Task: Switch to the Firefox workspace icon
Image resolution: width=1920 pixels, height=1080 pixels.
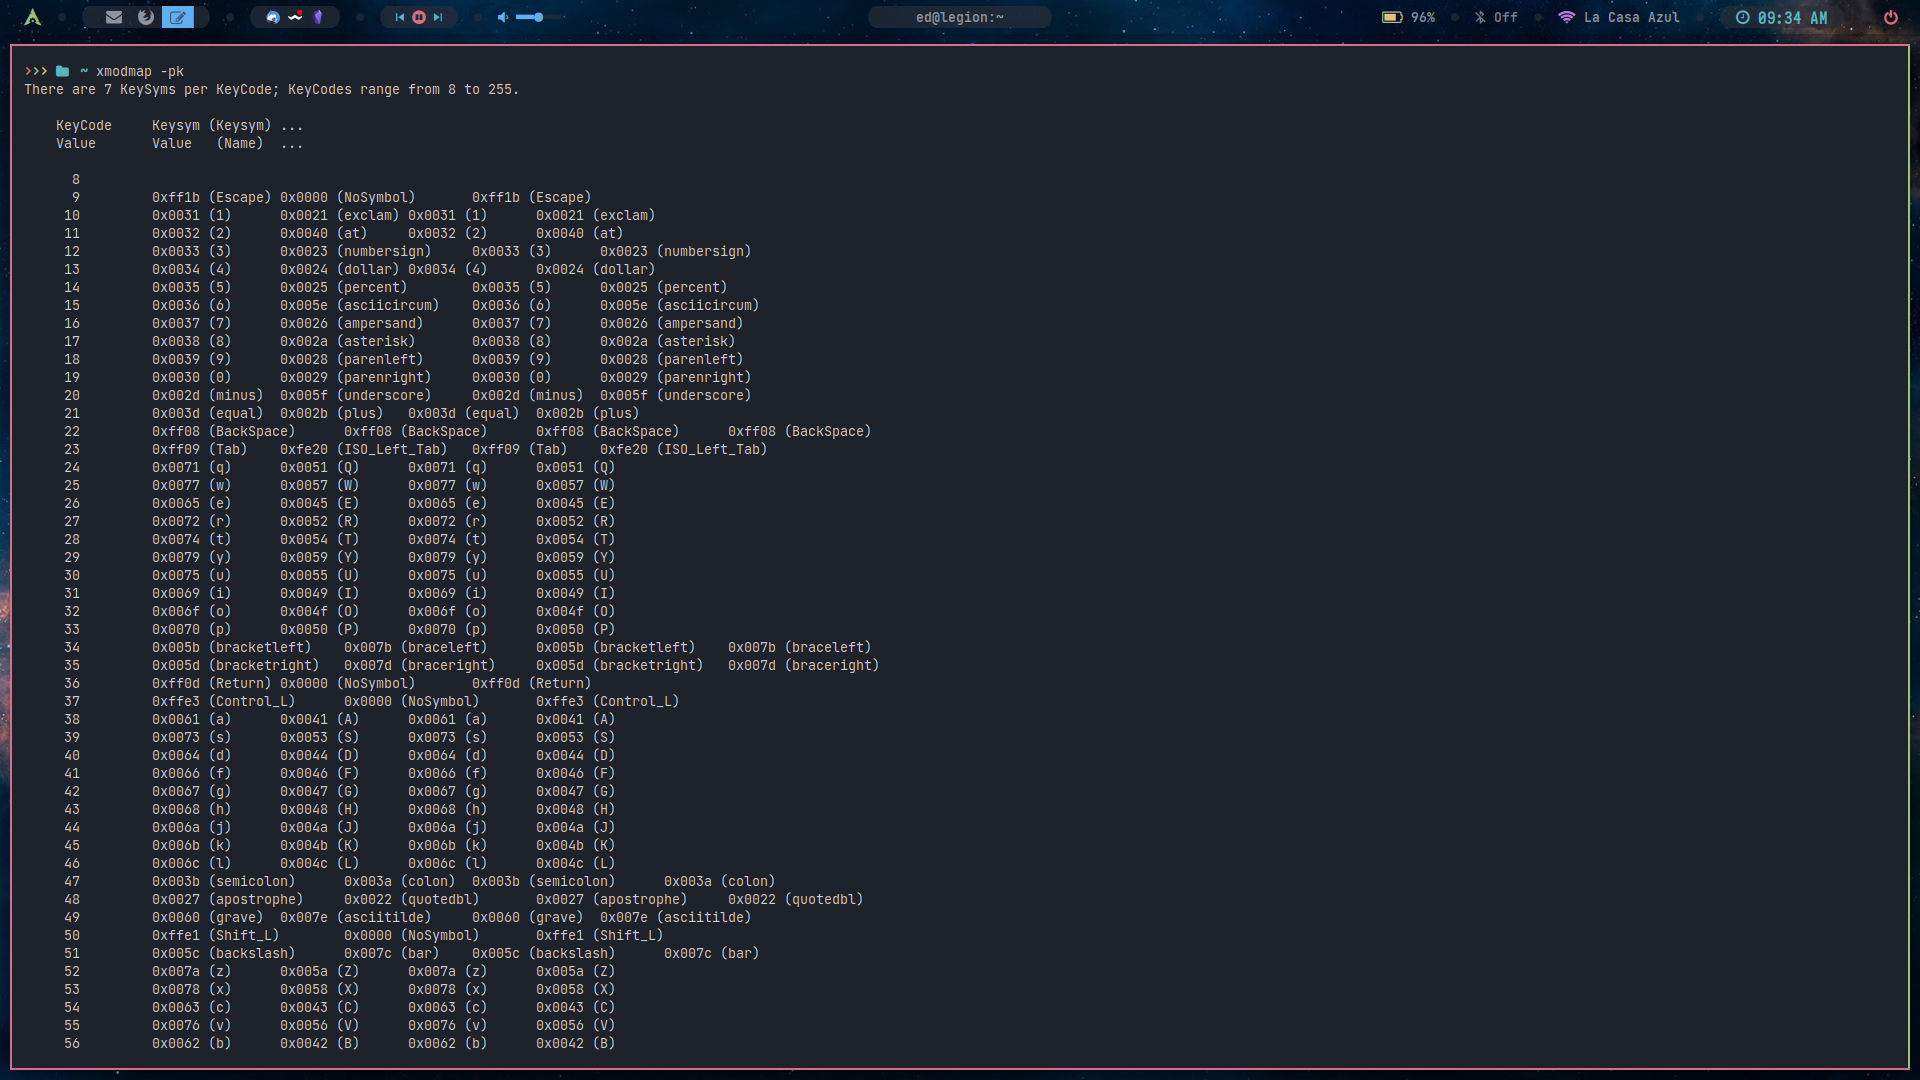Action: 146,17
